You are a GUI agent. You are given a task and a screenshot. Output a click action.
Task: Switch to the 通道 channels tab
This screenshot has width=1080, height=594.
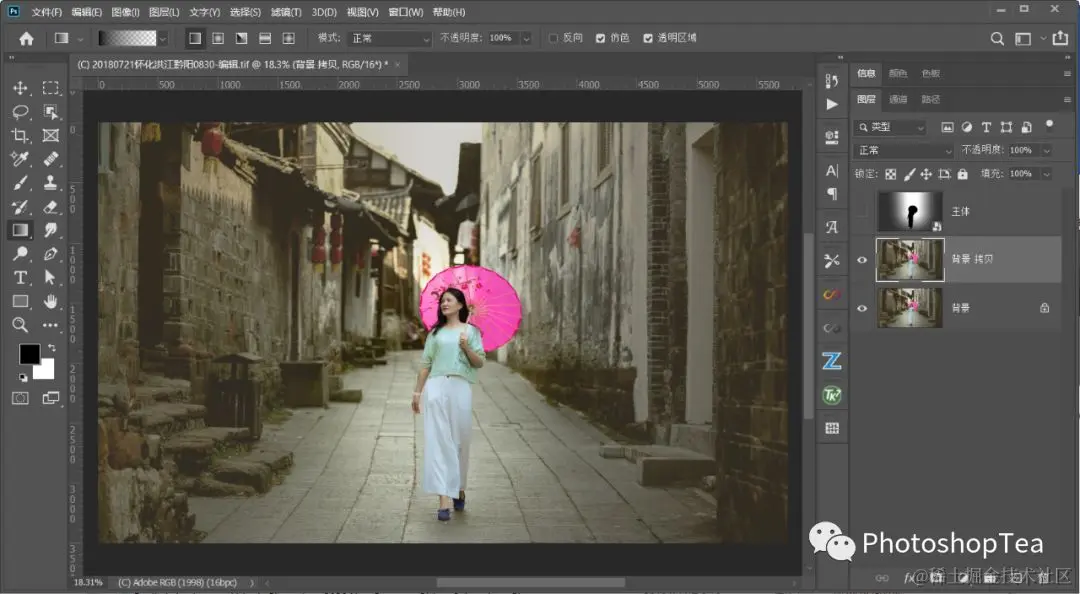[898, 99]
